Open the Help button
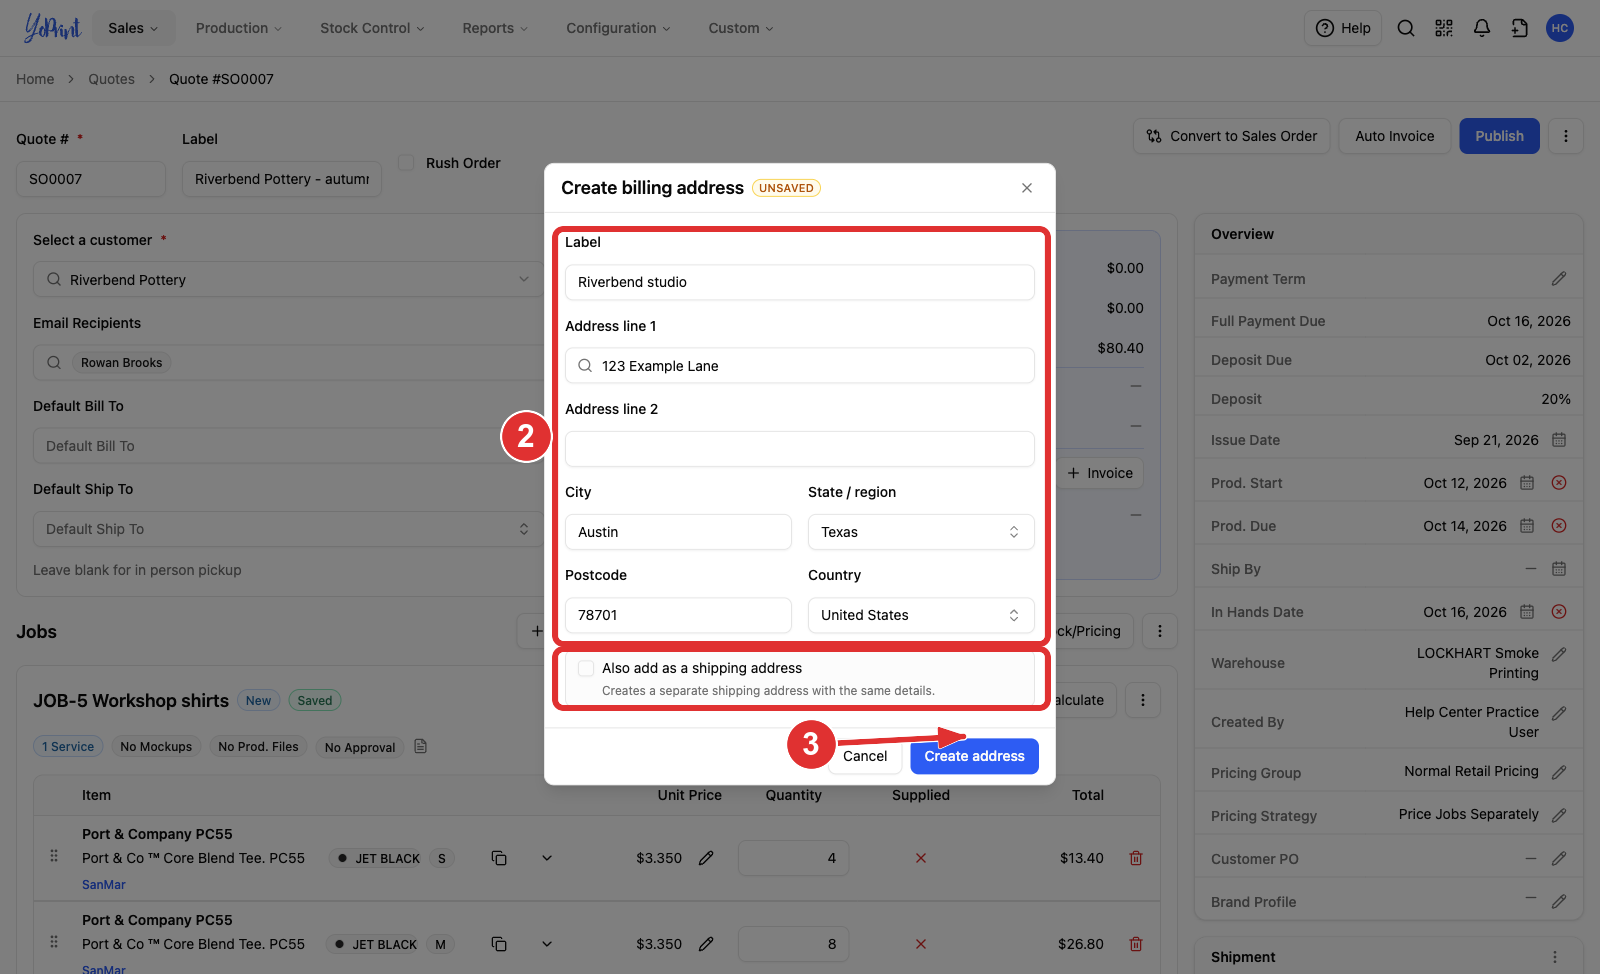This screenshot has width=1600, height=974. click(x=1343, y=28)
